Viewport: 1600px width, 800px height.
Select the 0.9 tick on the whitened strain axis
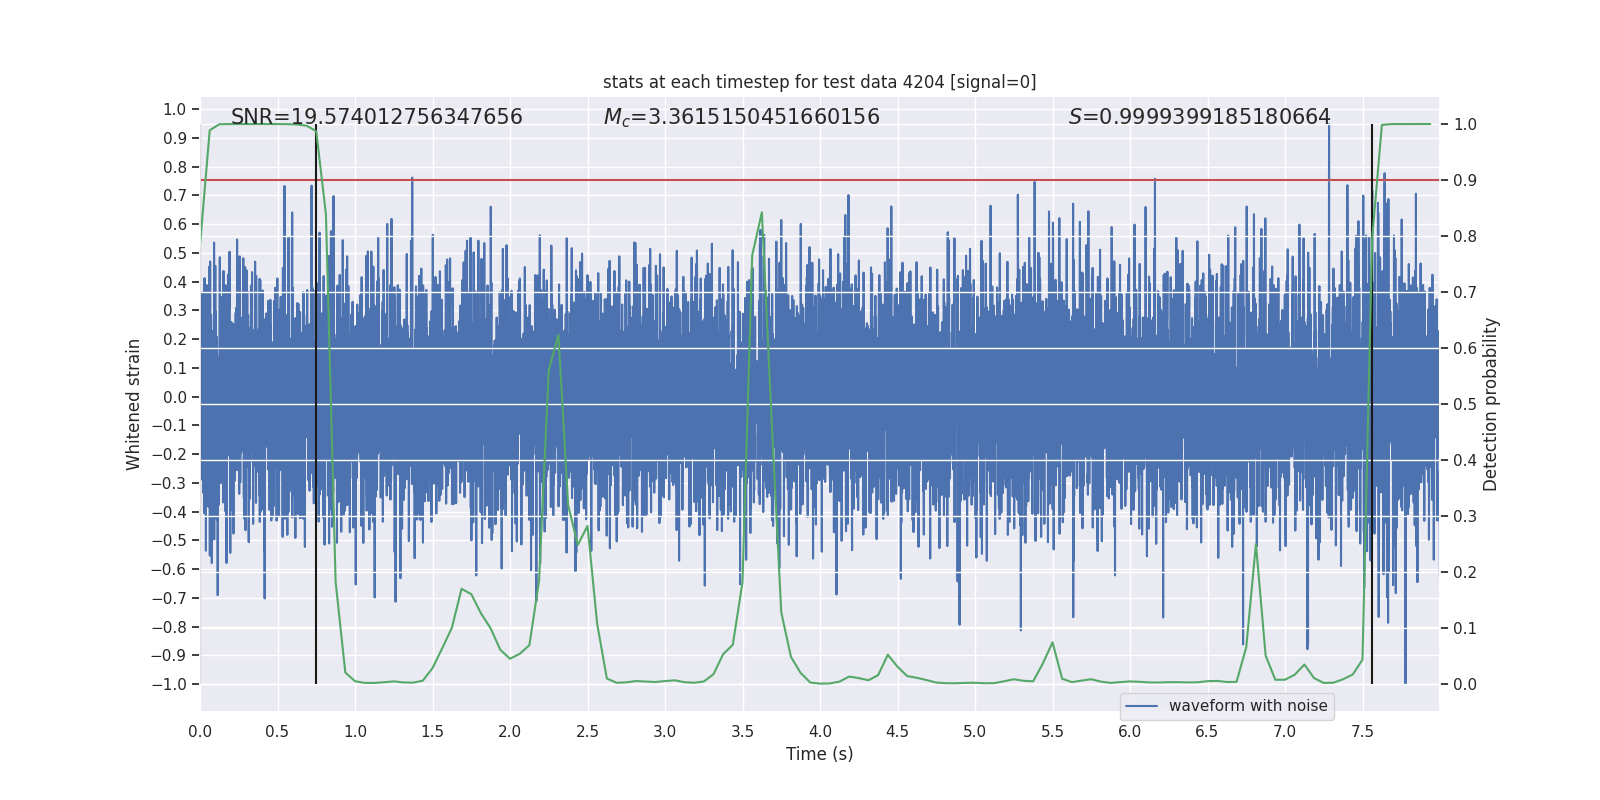pos(175,138)
